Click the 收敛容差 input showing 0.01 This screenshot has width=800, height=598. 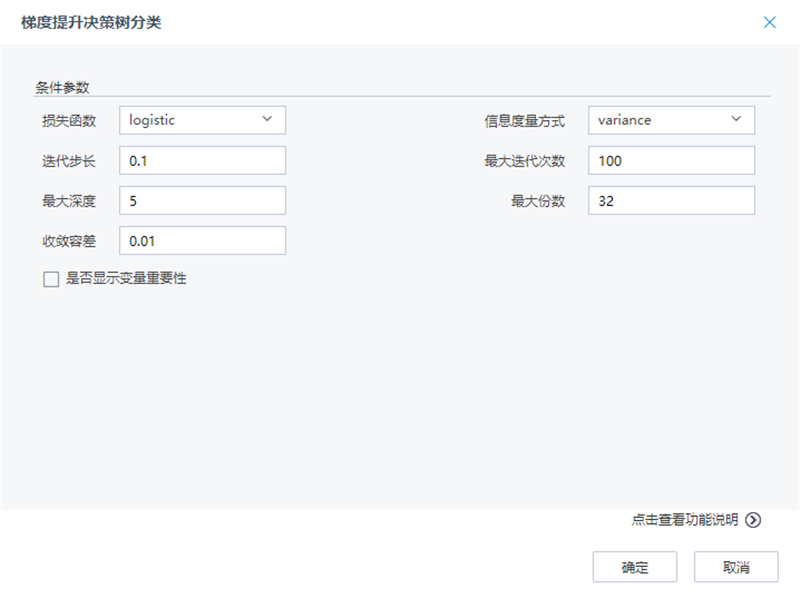pos(200,240)
